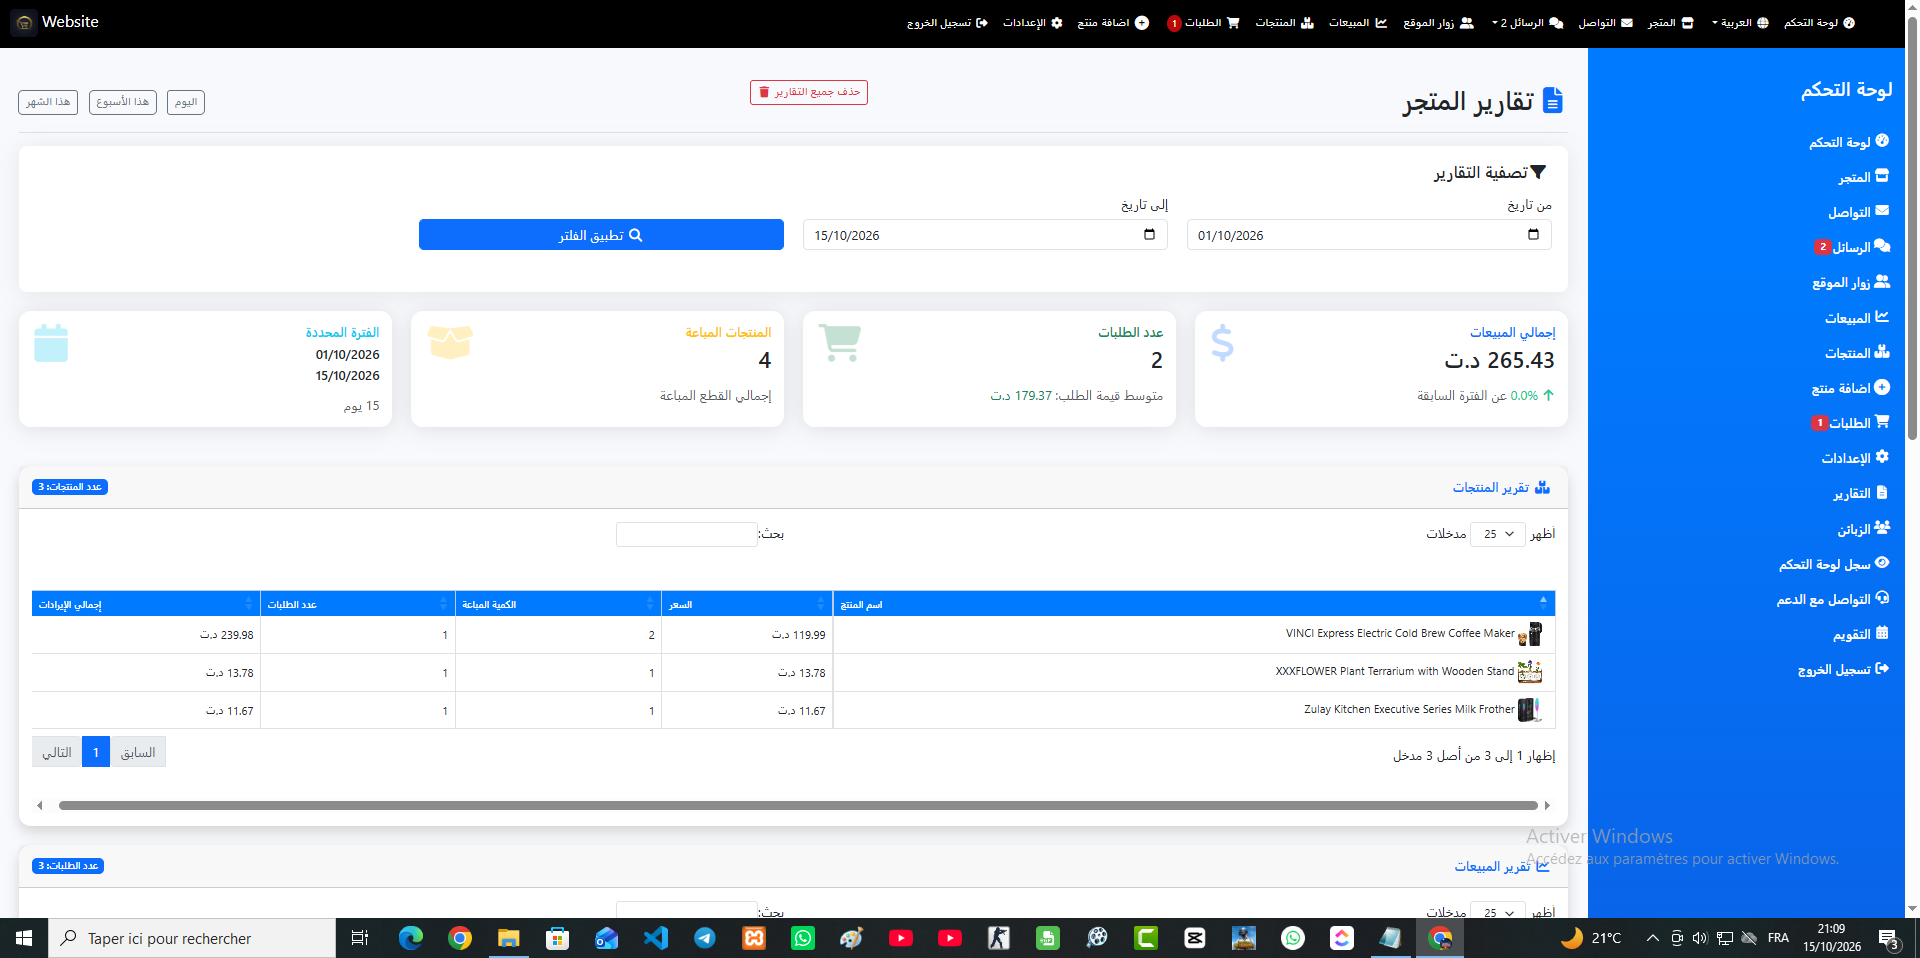This screenshot has width=1920, height=958.
Task: Select the 'اليوم' quick filter button
Action: 186,102
